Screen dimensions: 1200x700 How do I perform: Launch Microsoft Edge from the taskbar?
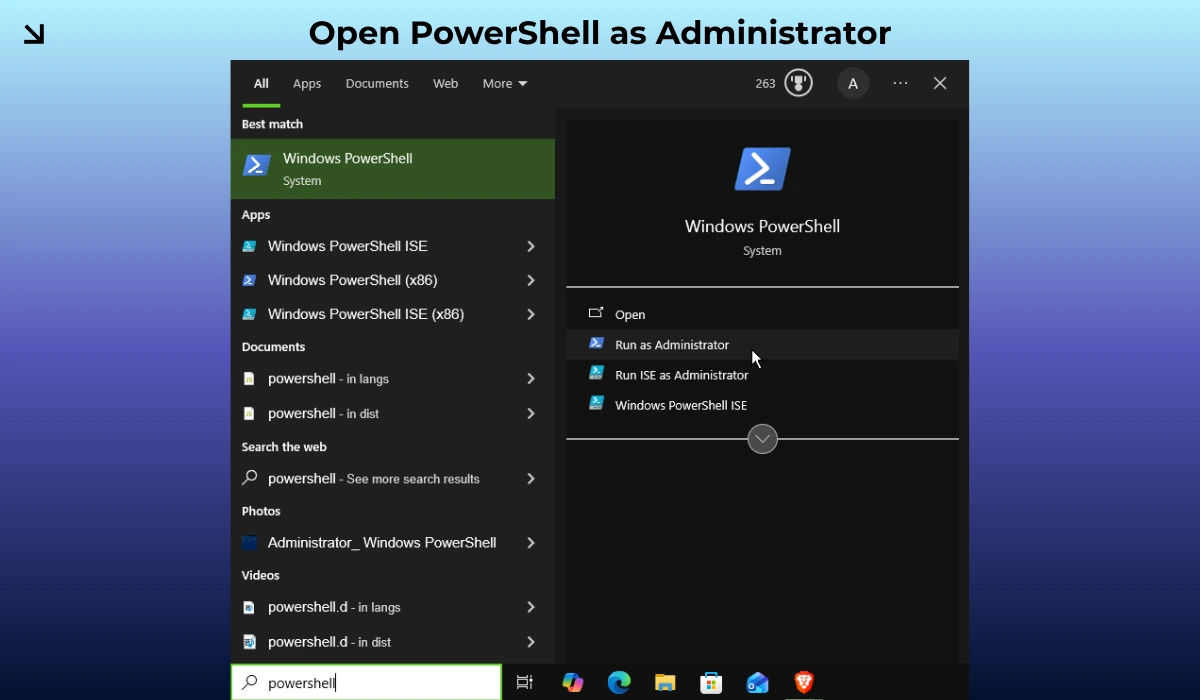[619, 682]
